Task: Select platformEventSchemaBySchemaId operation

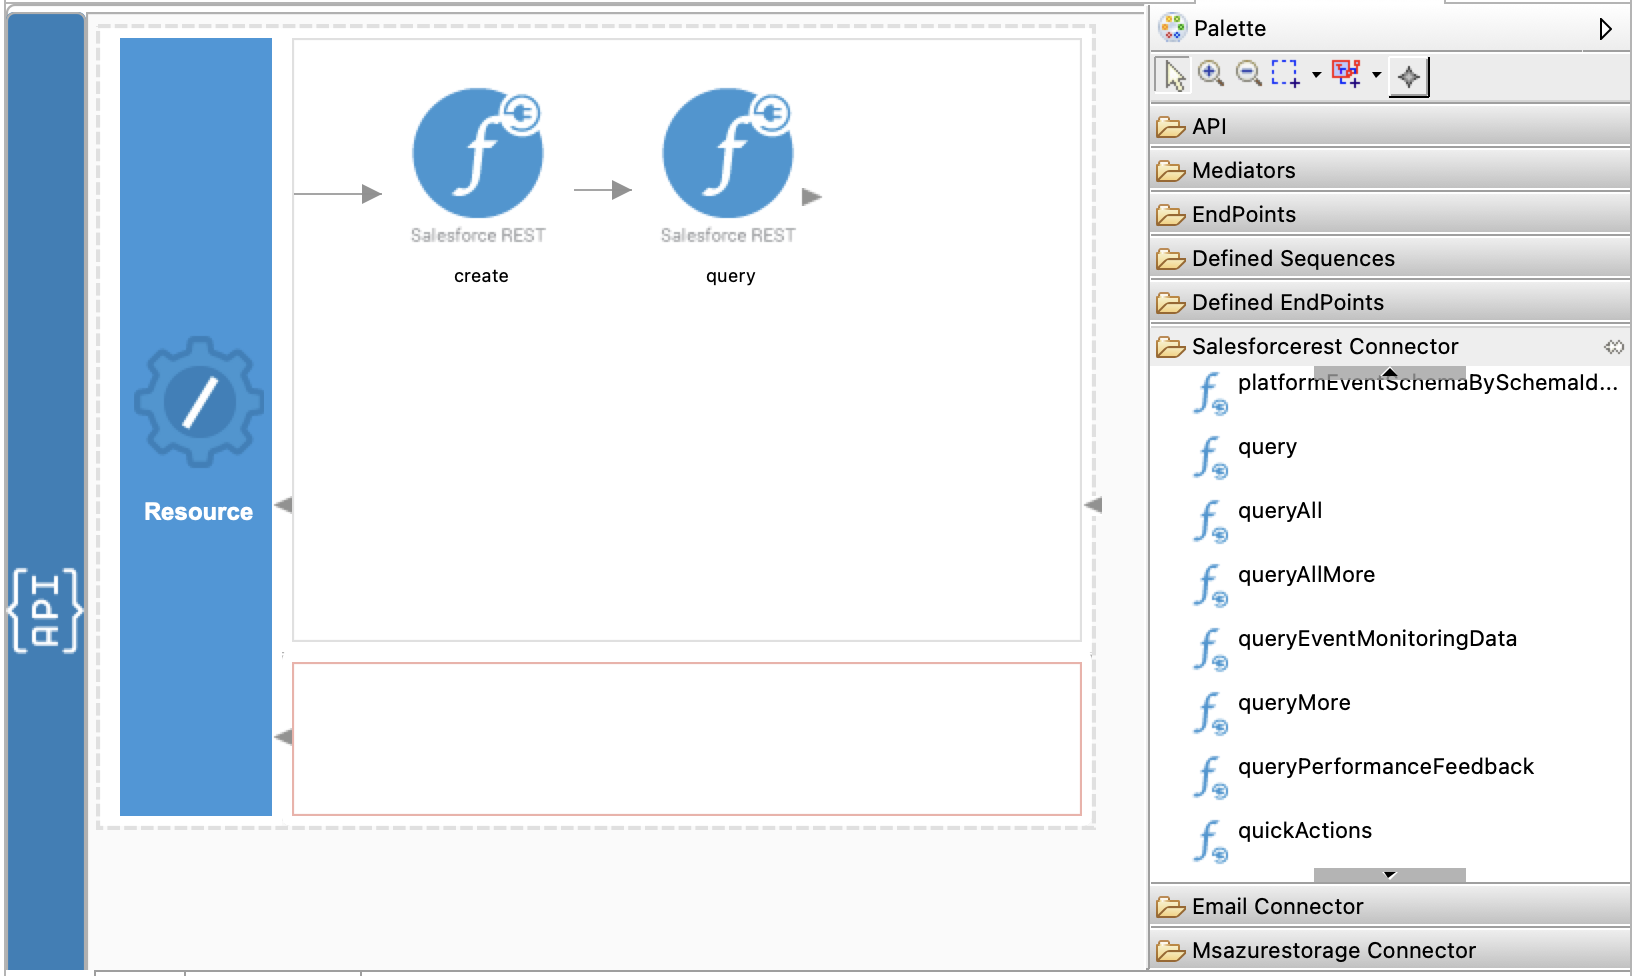Action: tap(1405, 392)
